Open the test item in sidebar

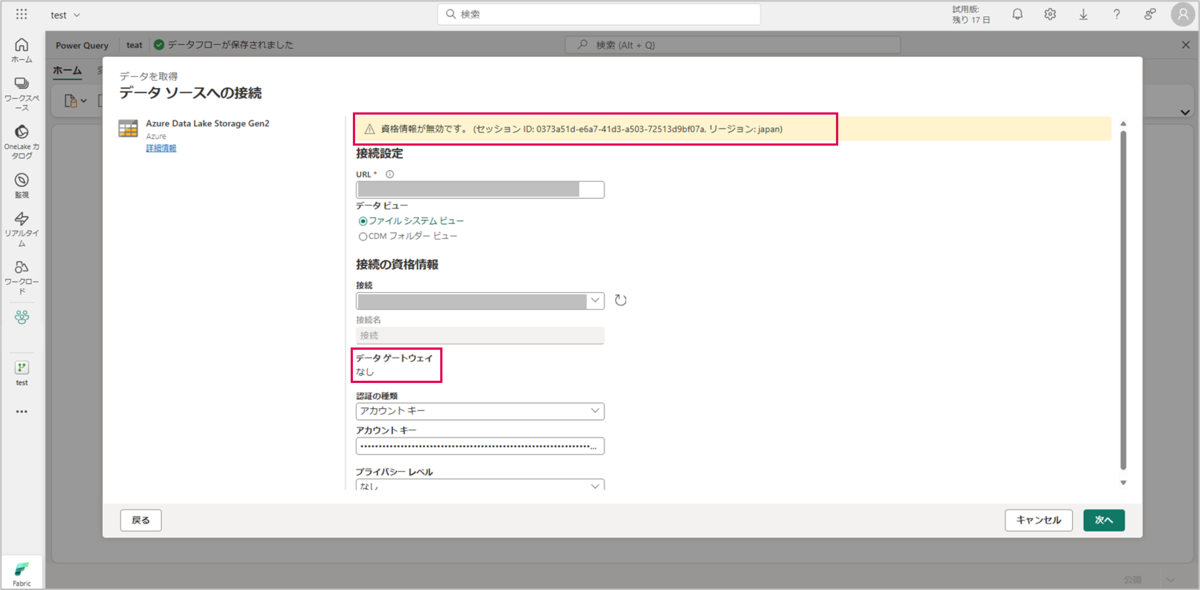(x=21, y=373)
